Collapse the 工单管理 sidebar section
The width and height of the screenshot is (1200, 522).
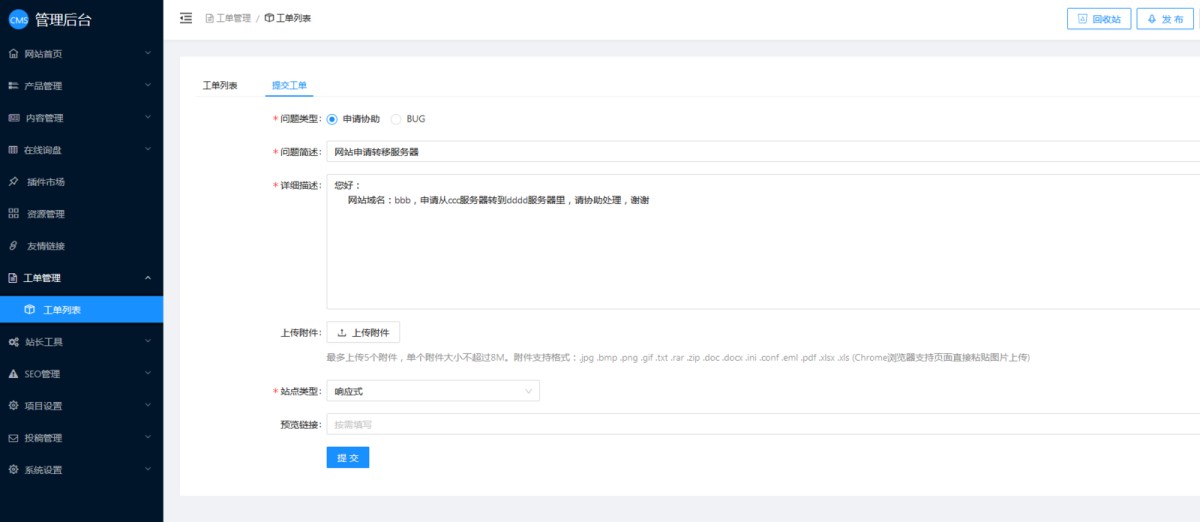[80, 278]
